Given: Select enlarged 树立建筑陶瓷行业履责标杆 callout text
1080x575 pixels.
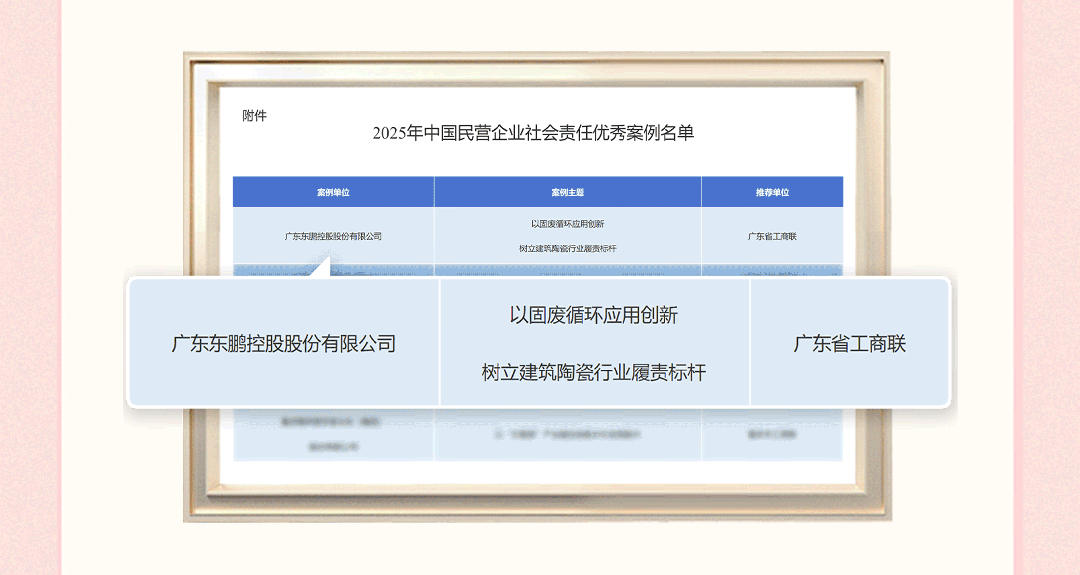Looking at the screenshot, I should pyautogui.click(x=594, y=373).
